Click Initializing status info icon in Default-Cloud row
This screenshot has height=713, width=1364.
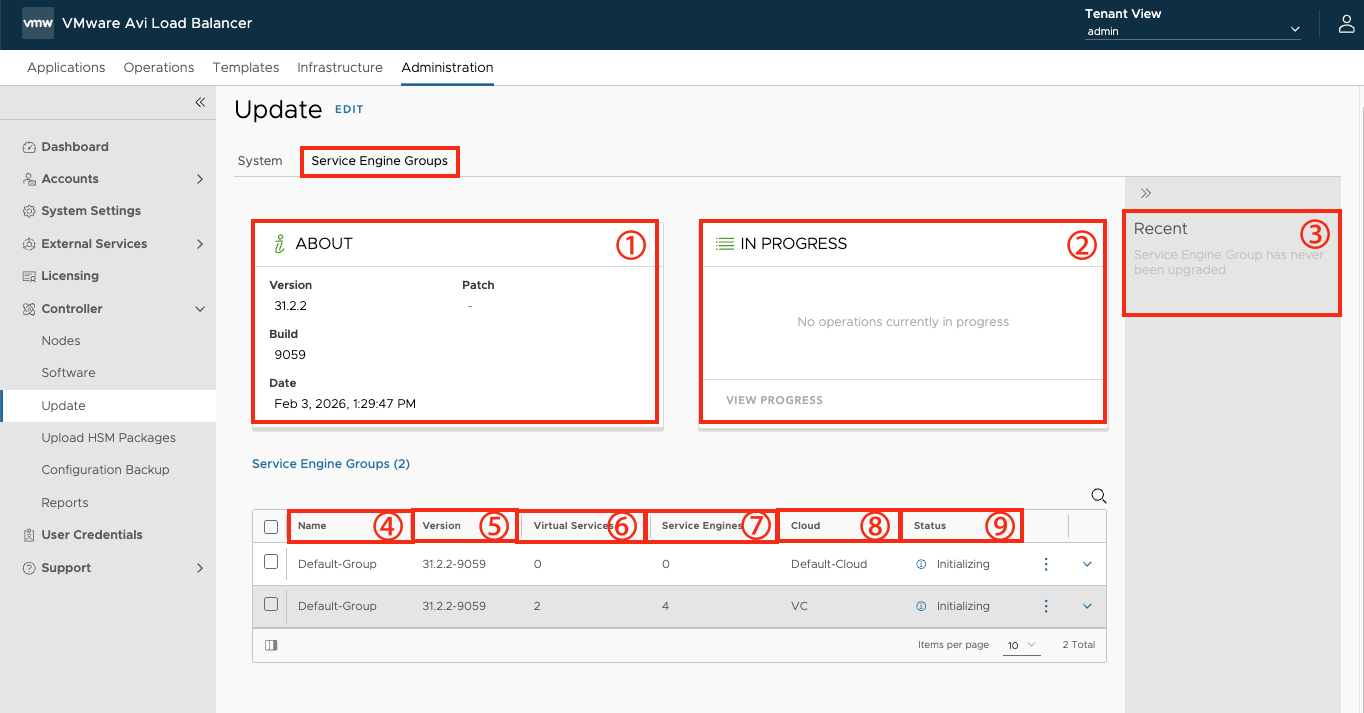coord(922,564)
